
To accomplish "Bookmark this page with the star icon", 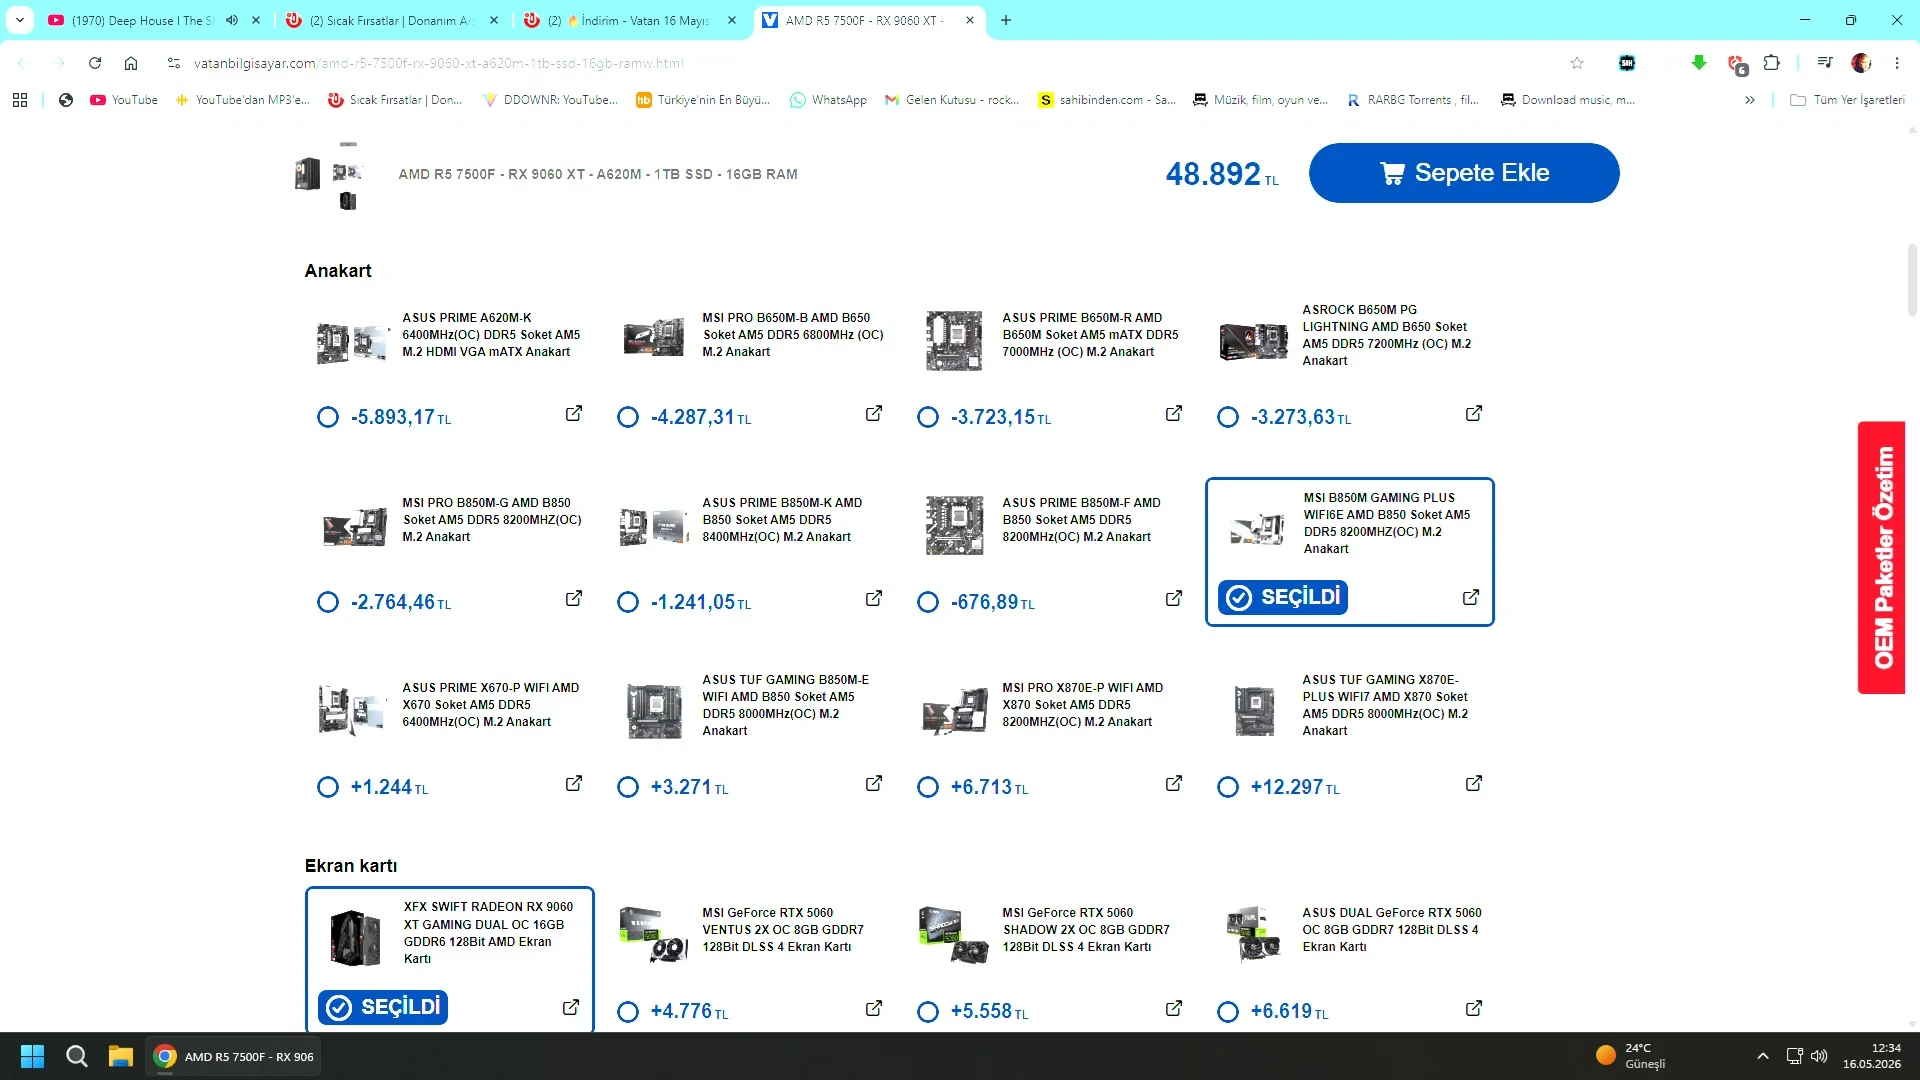I will pos(1577,63).
